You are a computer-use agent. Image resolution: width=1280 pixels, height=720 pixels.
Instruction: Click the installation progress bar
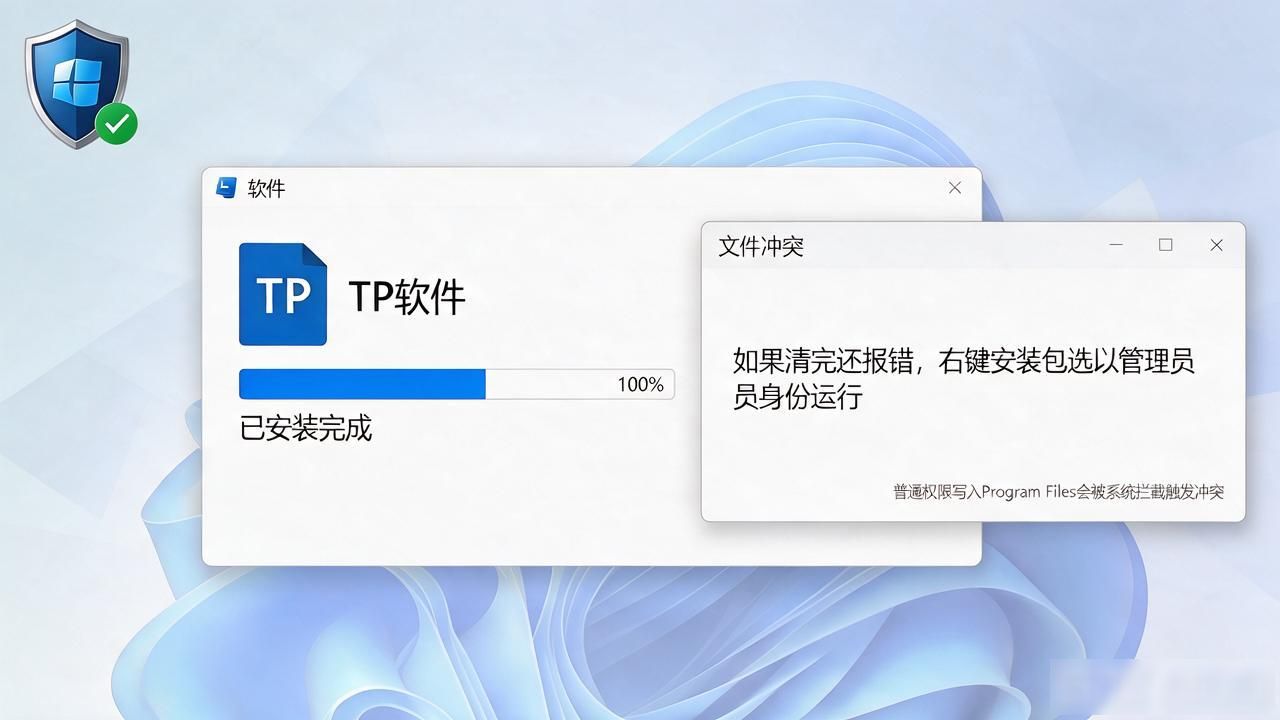coord(456,384)
